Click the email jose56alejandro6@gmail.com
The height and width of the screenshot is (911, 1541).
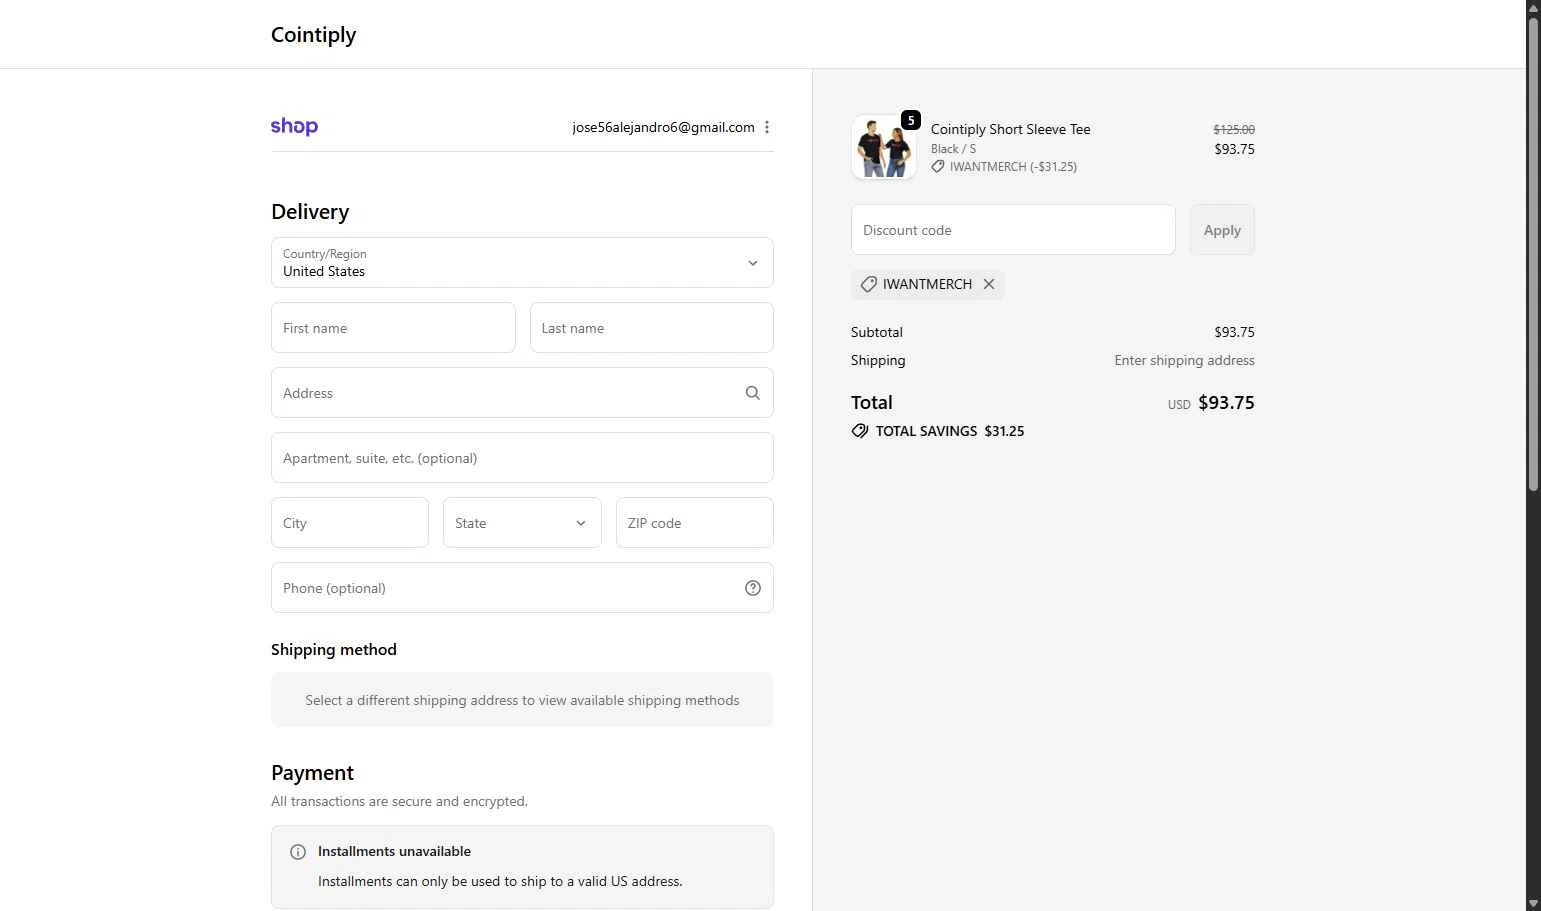pos(663,127)
